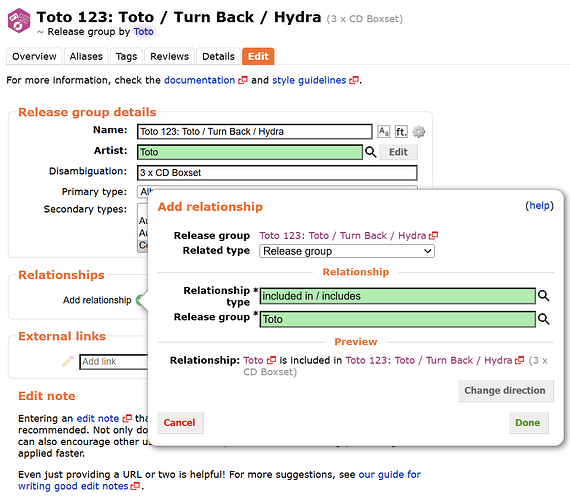570x500 pixels.
Task: Click Release group search magnifier in dialog
Action: click(543, 319)
